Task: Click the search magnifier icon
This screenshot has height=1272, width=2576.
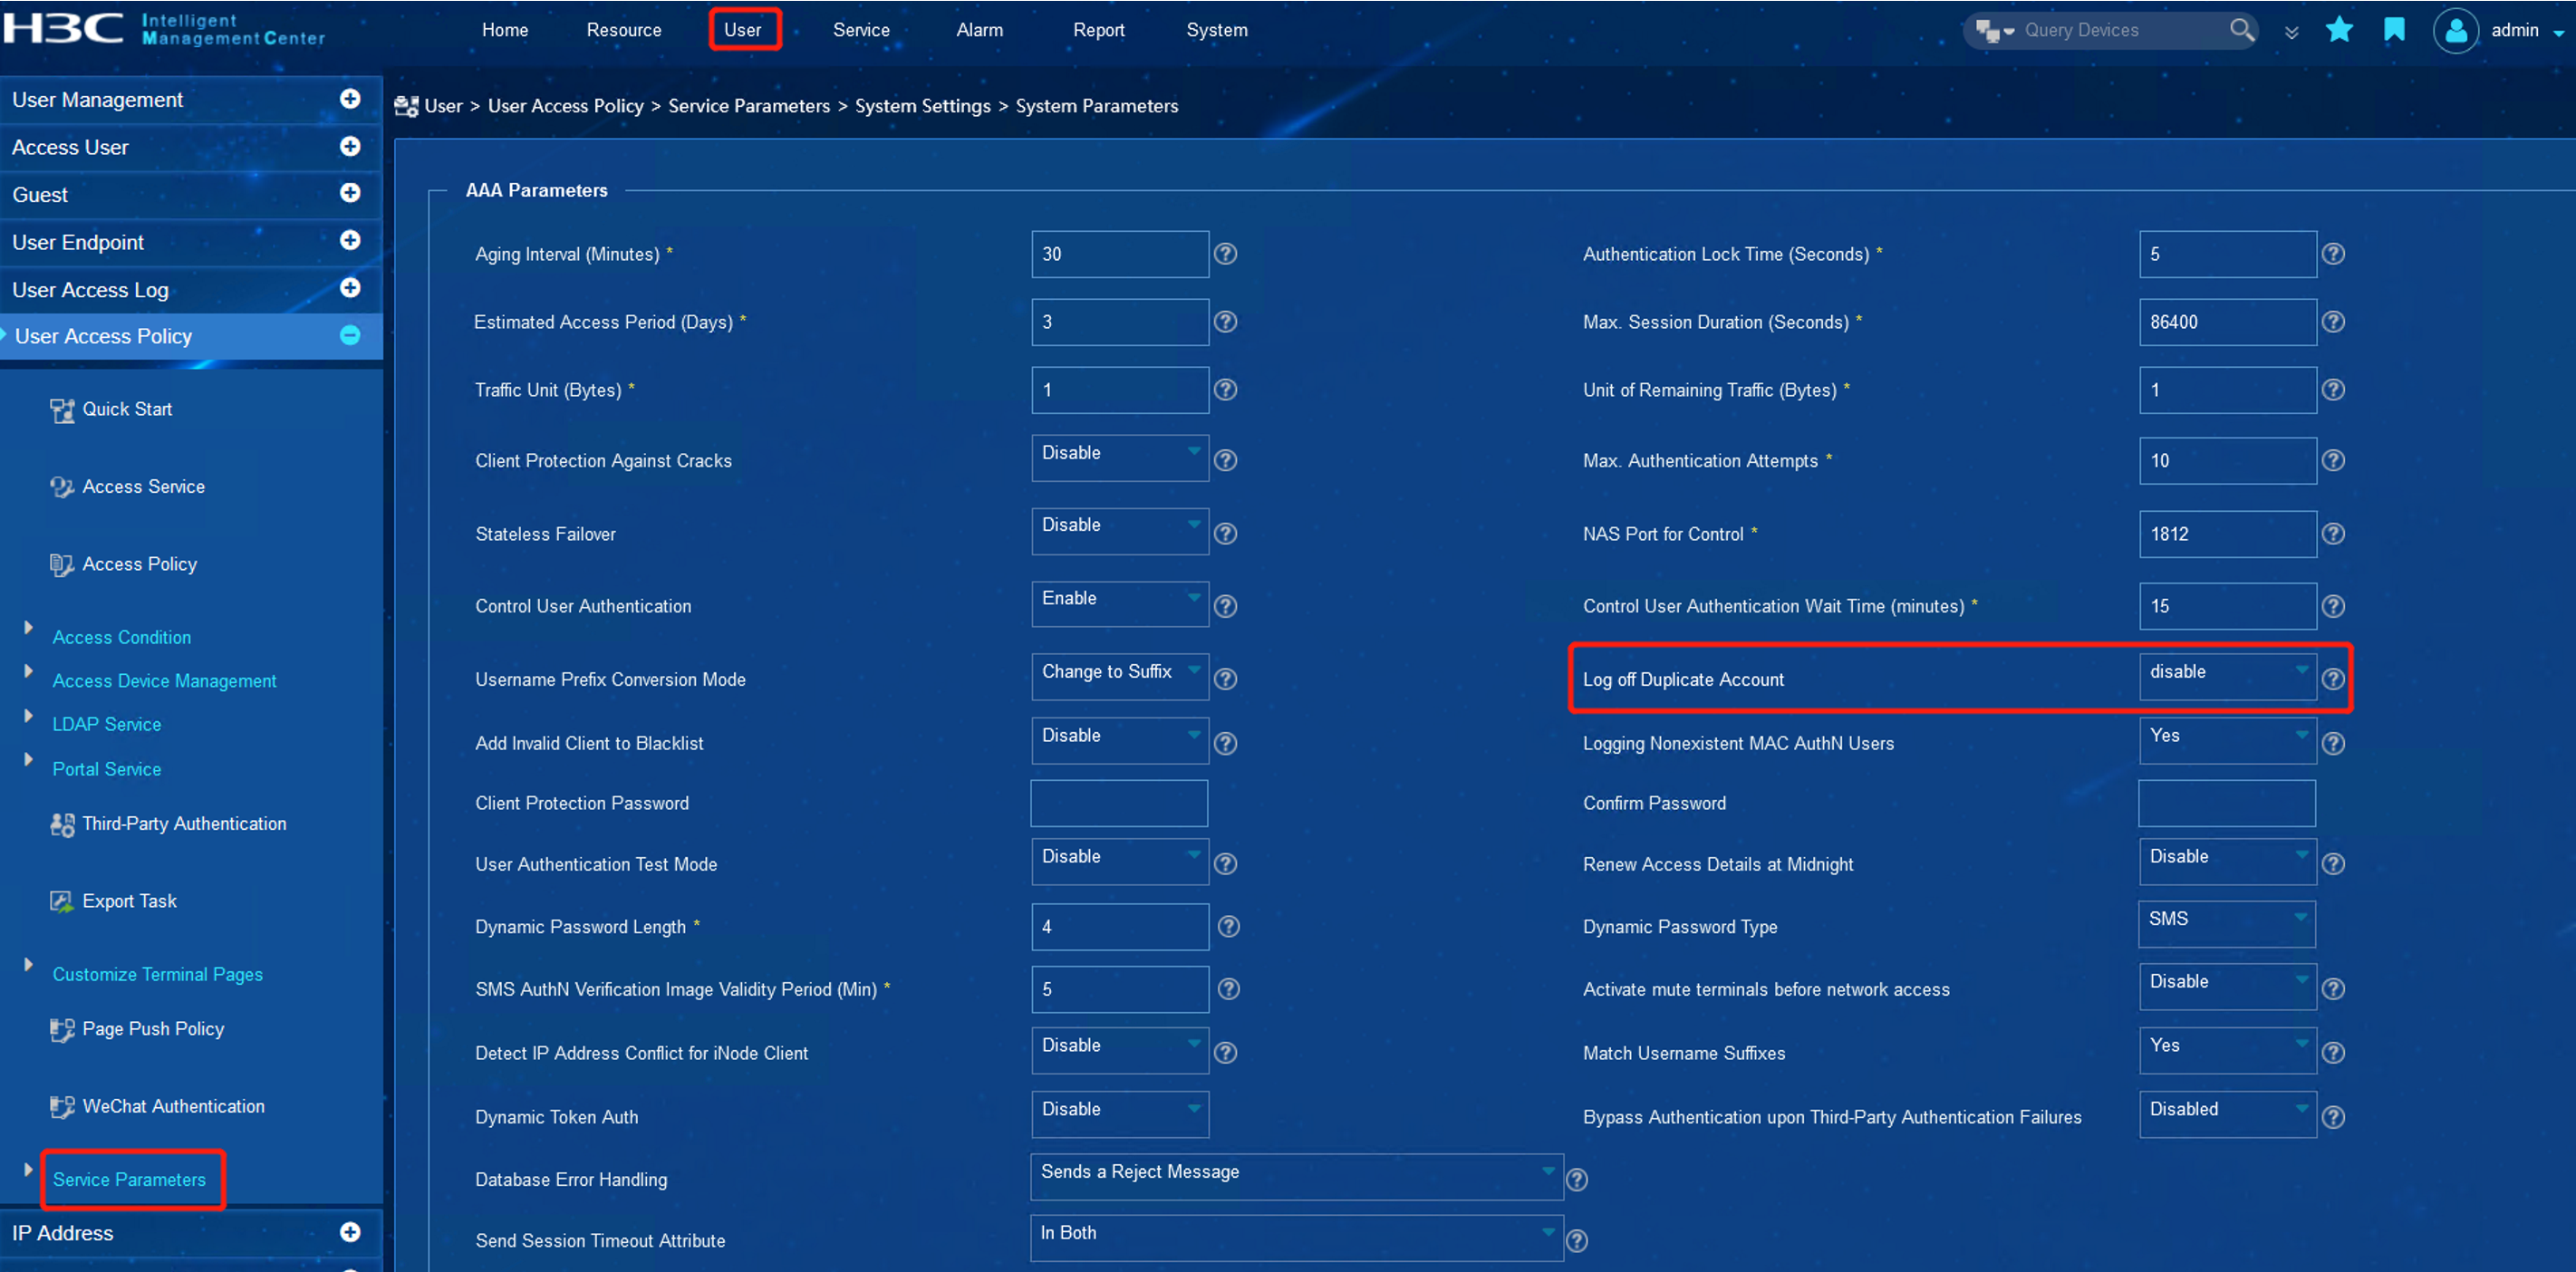Action: [x=2242, y=30]
